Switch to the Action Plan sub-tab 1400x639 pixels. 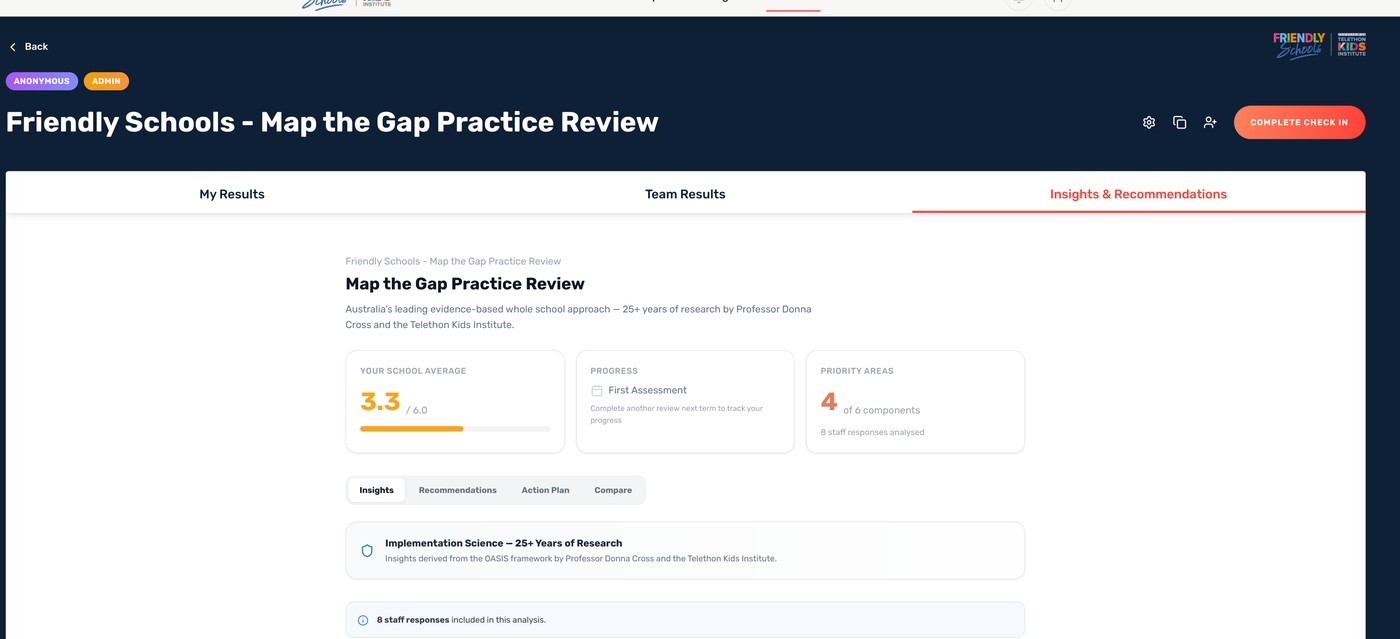[x=545, y=490]
